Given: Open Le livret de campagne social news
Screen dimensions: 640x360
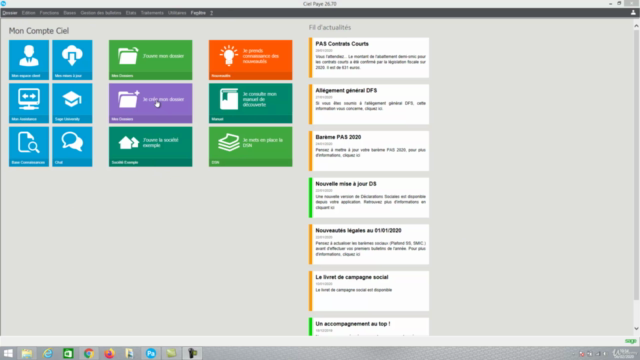Looking at the screenshot, I should tap(369, 291).
